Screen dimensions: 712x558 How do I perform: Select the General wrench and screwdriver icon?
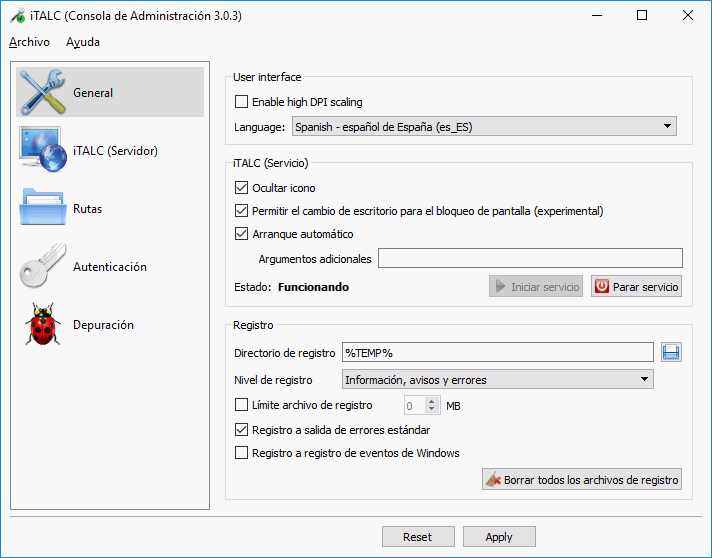43,93
